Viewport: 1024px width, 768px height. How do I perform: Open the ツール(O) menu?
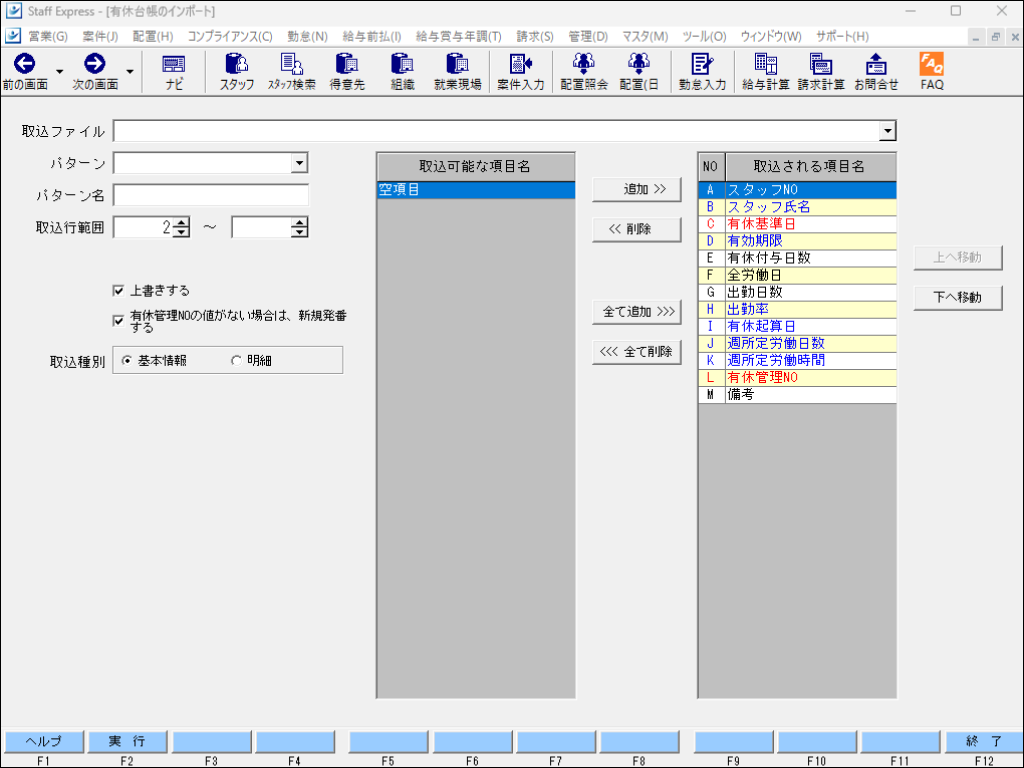pos(704,37)
